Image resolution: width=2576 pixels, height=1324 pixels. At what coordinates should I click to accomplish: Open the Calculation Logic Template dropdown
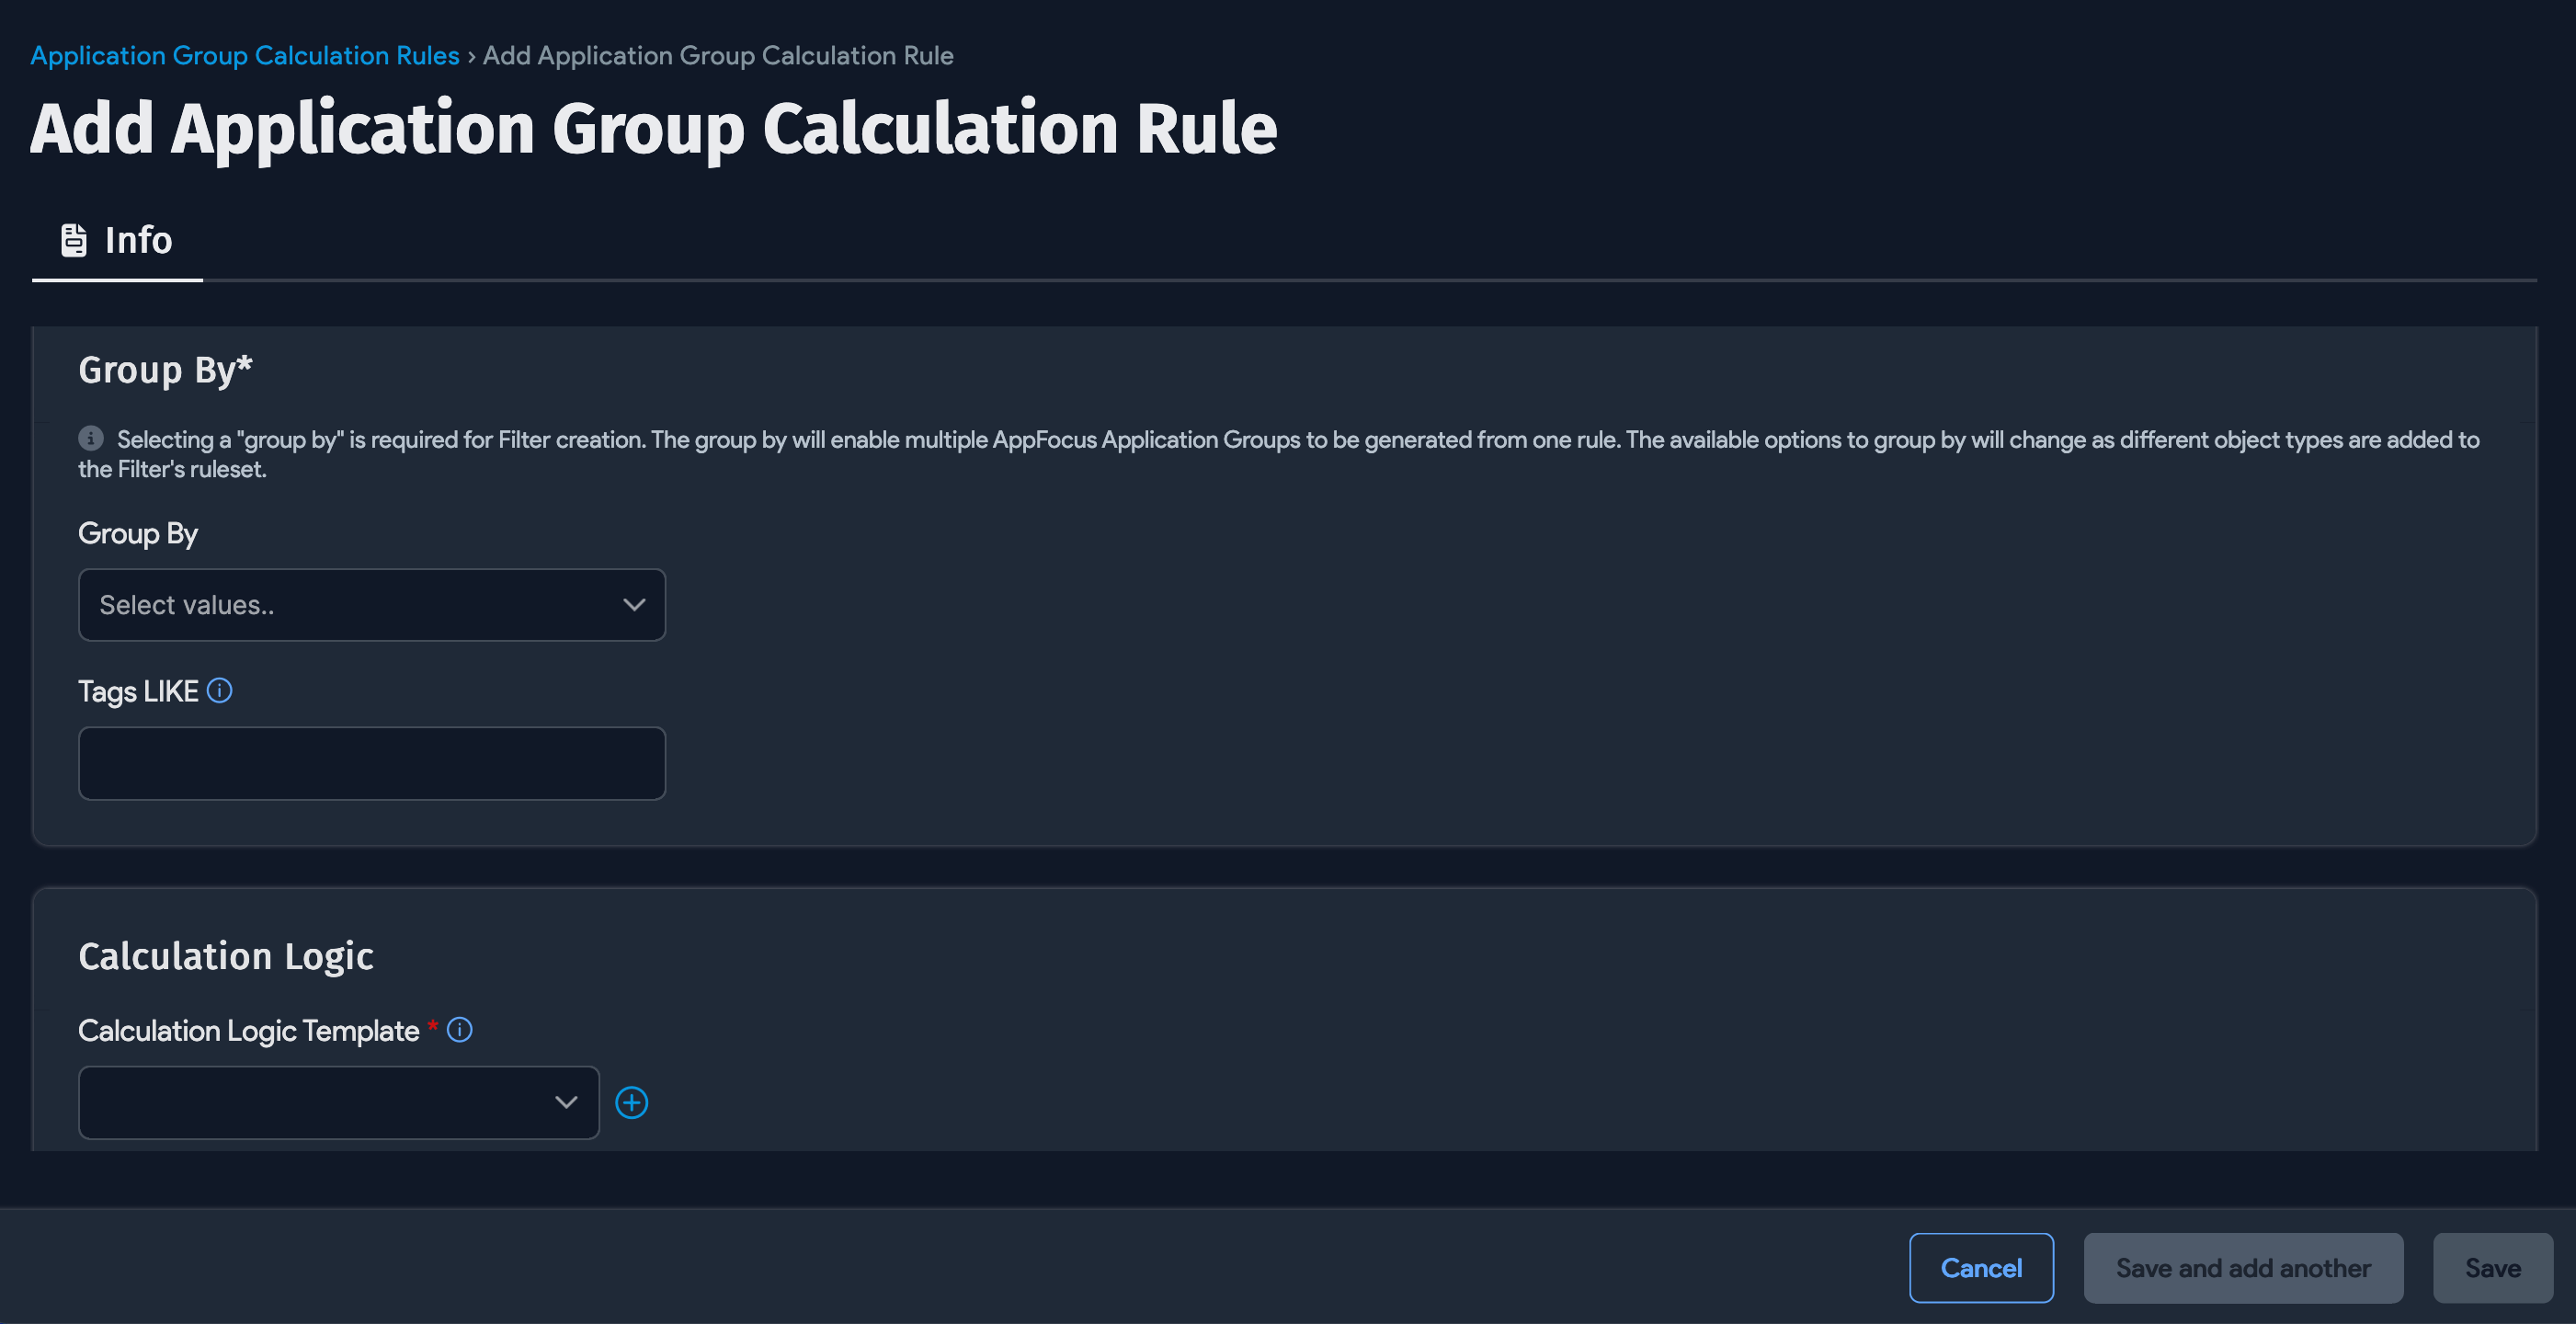coord(320,1102)
